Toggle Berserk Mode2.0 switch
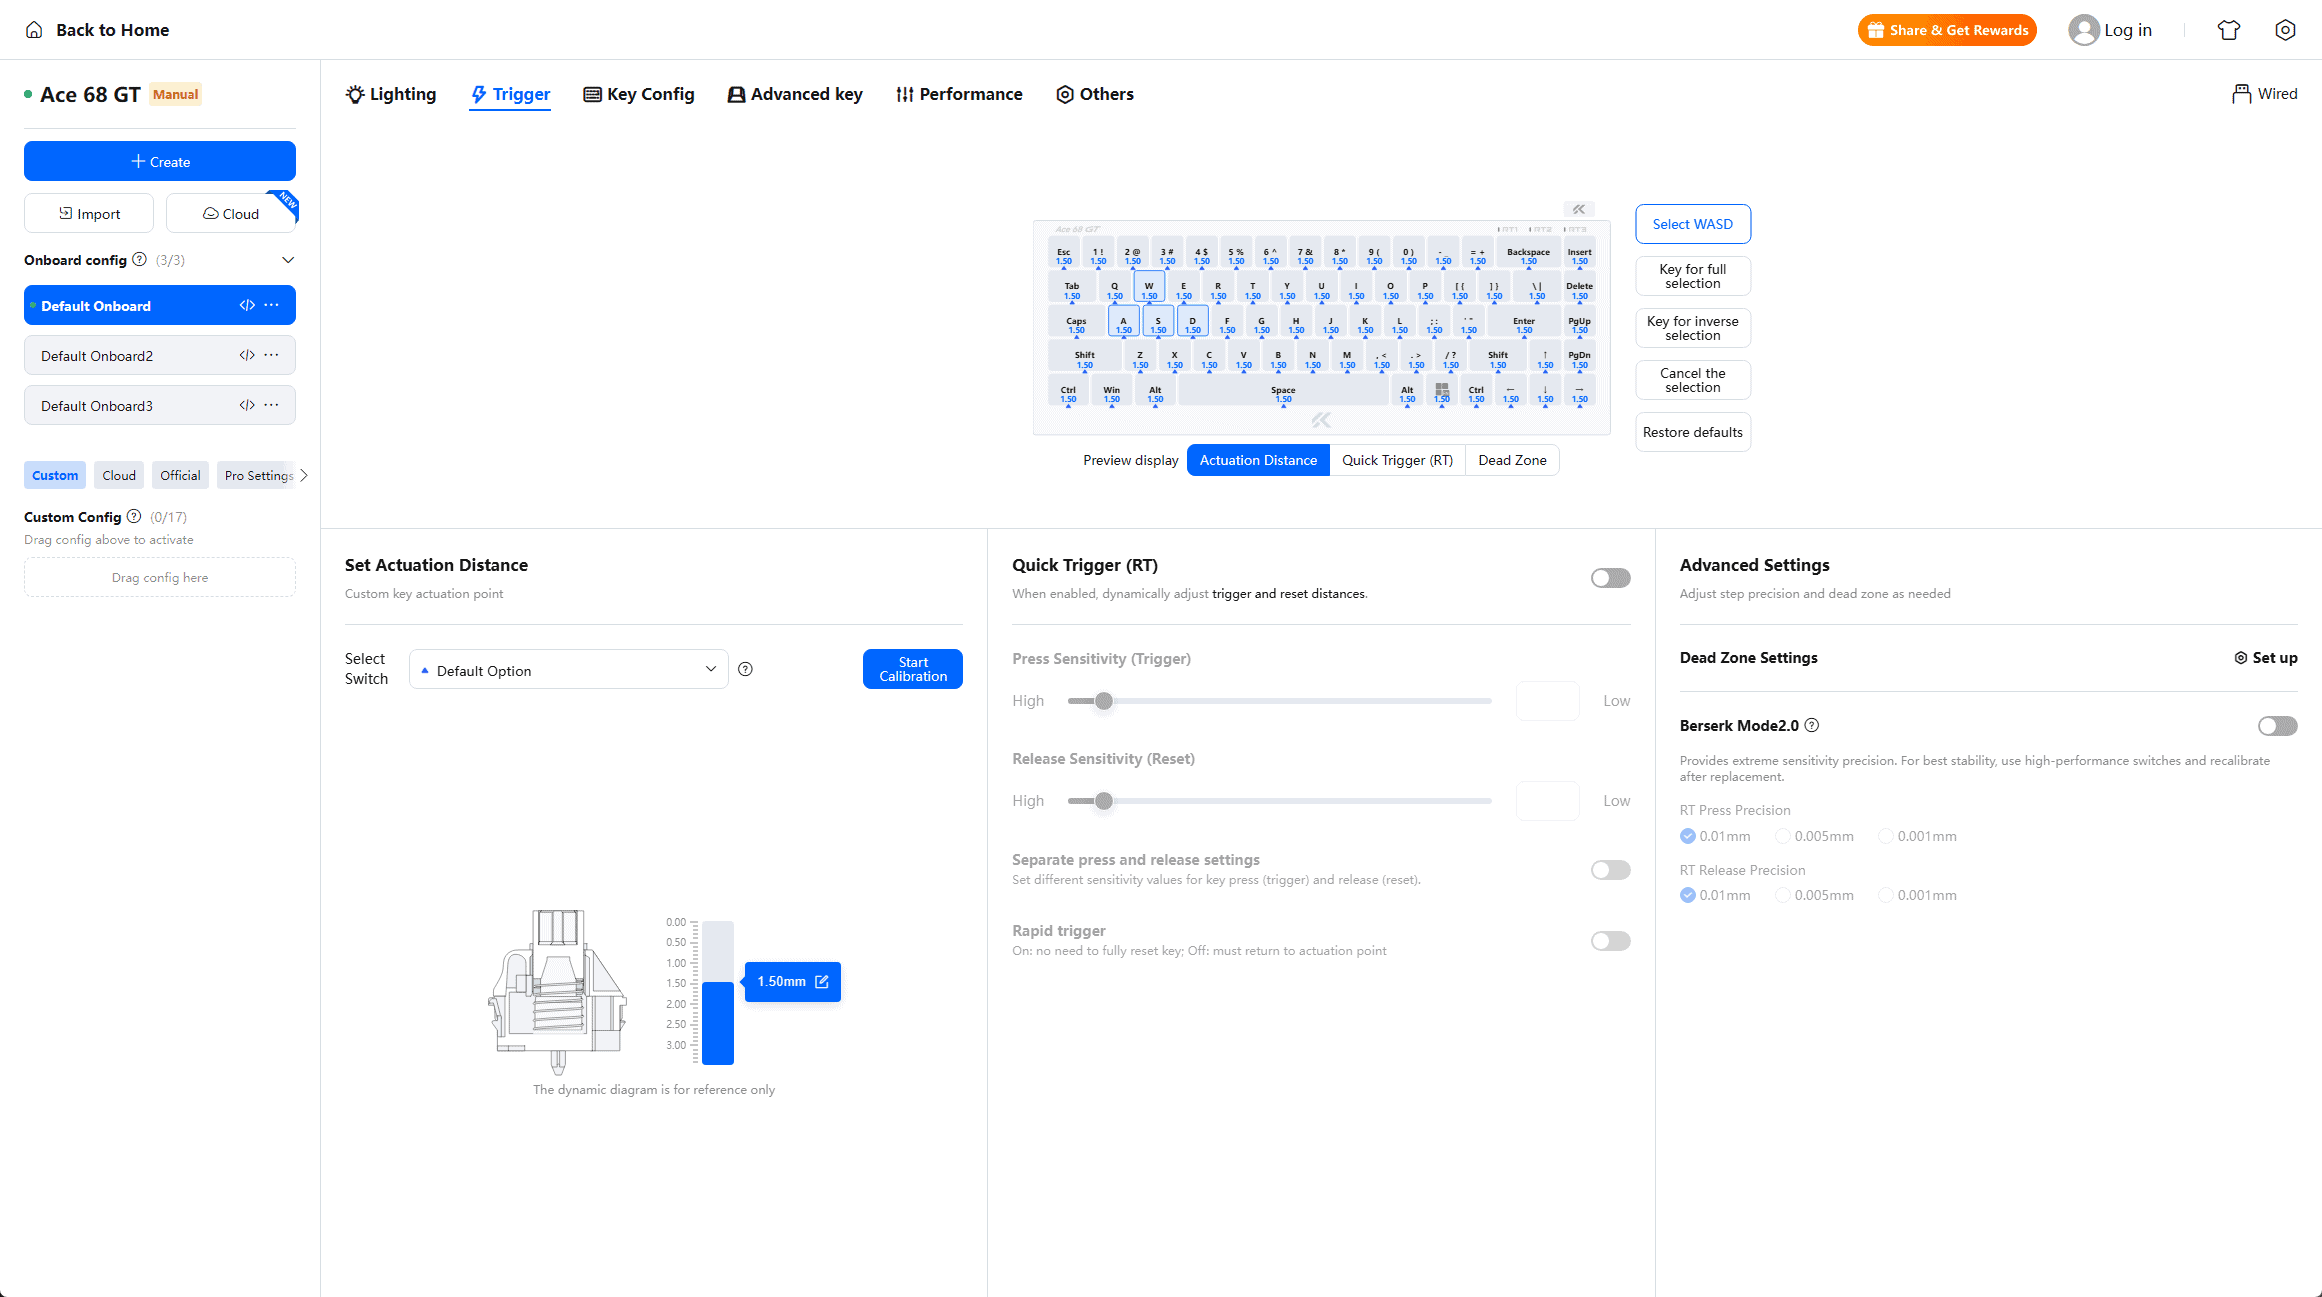Image resolution: width=2322 pixels, height=1297 pixels. 2277,726
